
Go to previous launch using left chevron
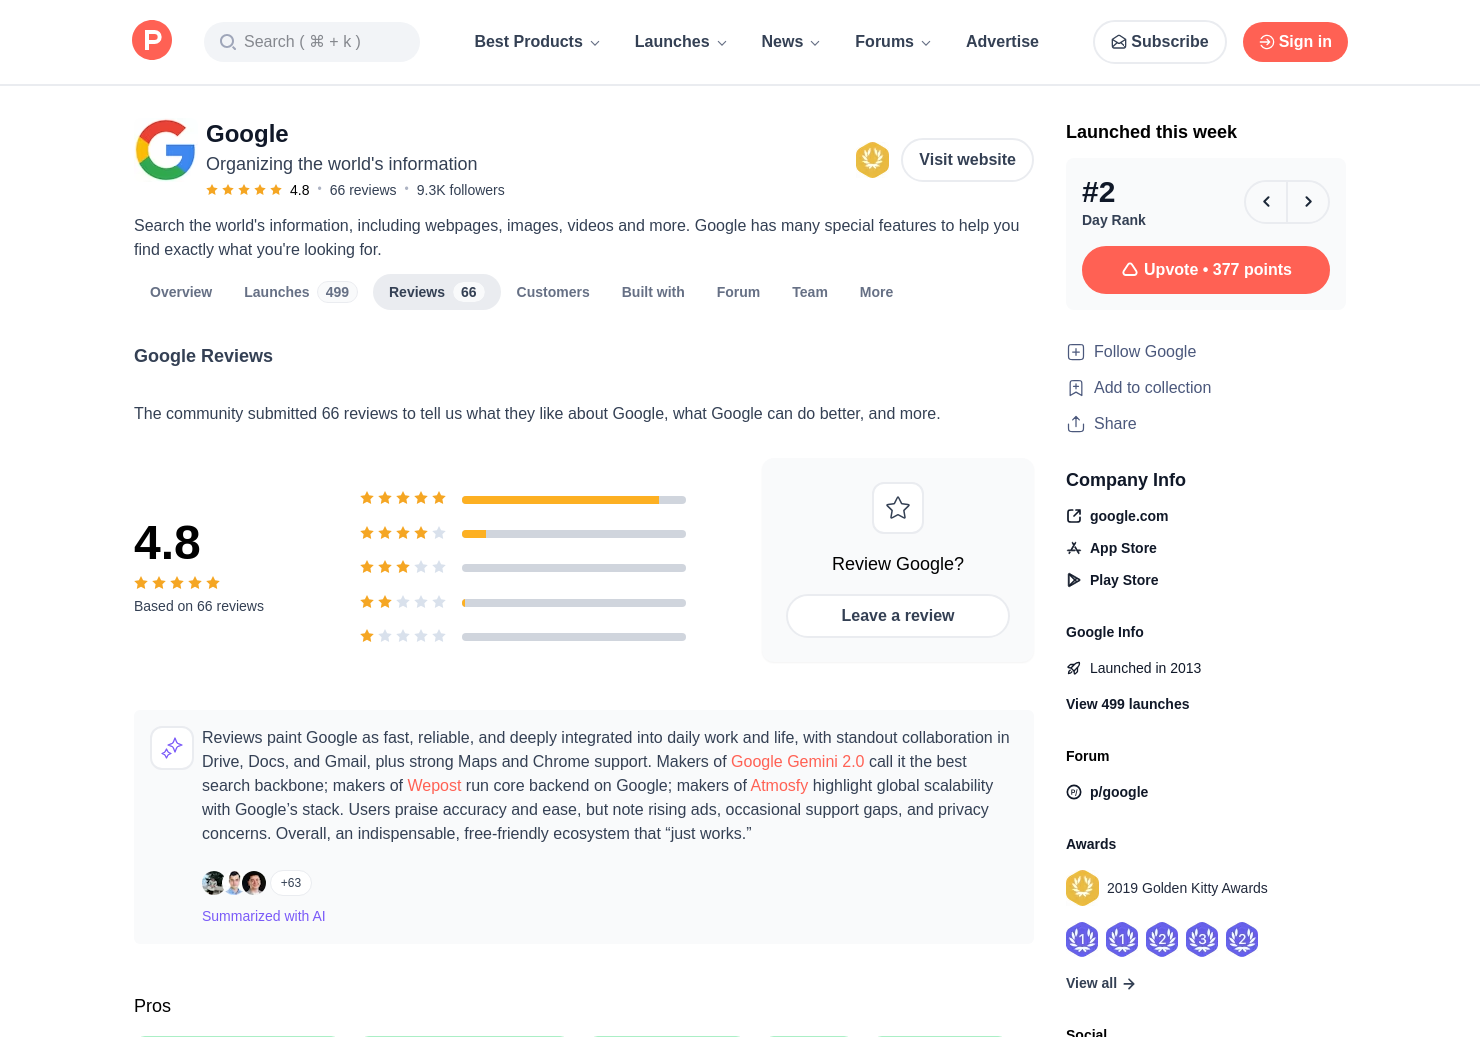point(1266,202)
